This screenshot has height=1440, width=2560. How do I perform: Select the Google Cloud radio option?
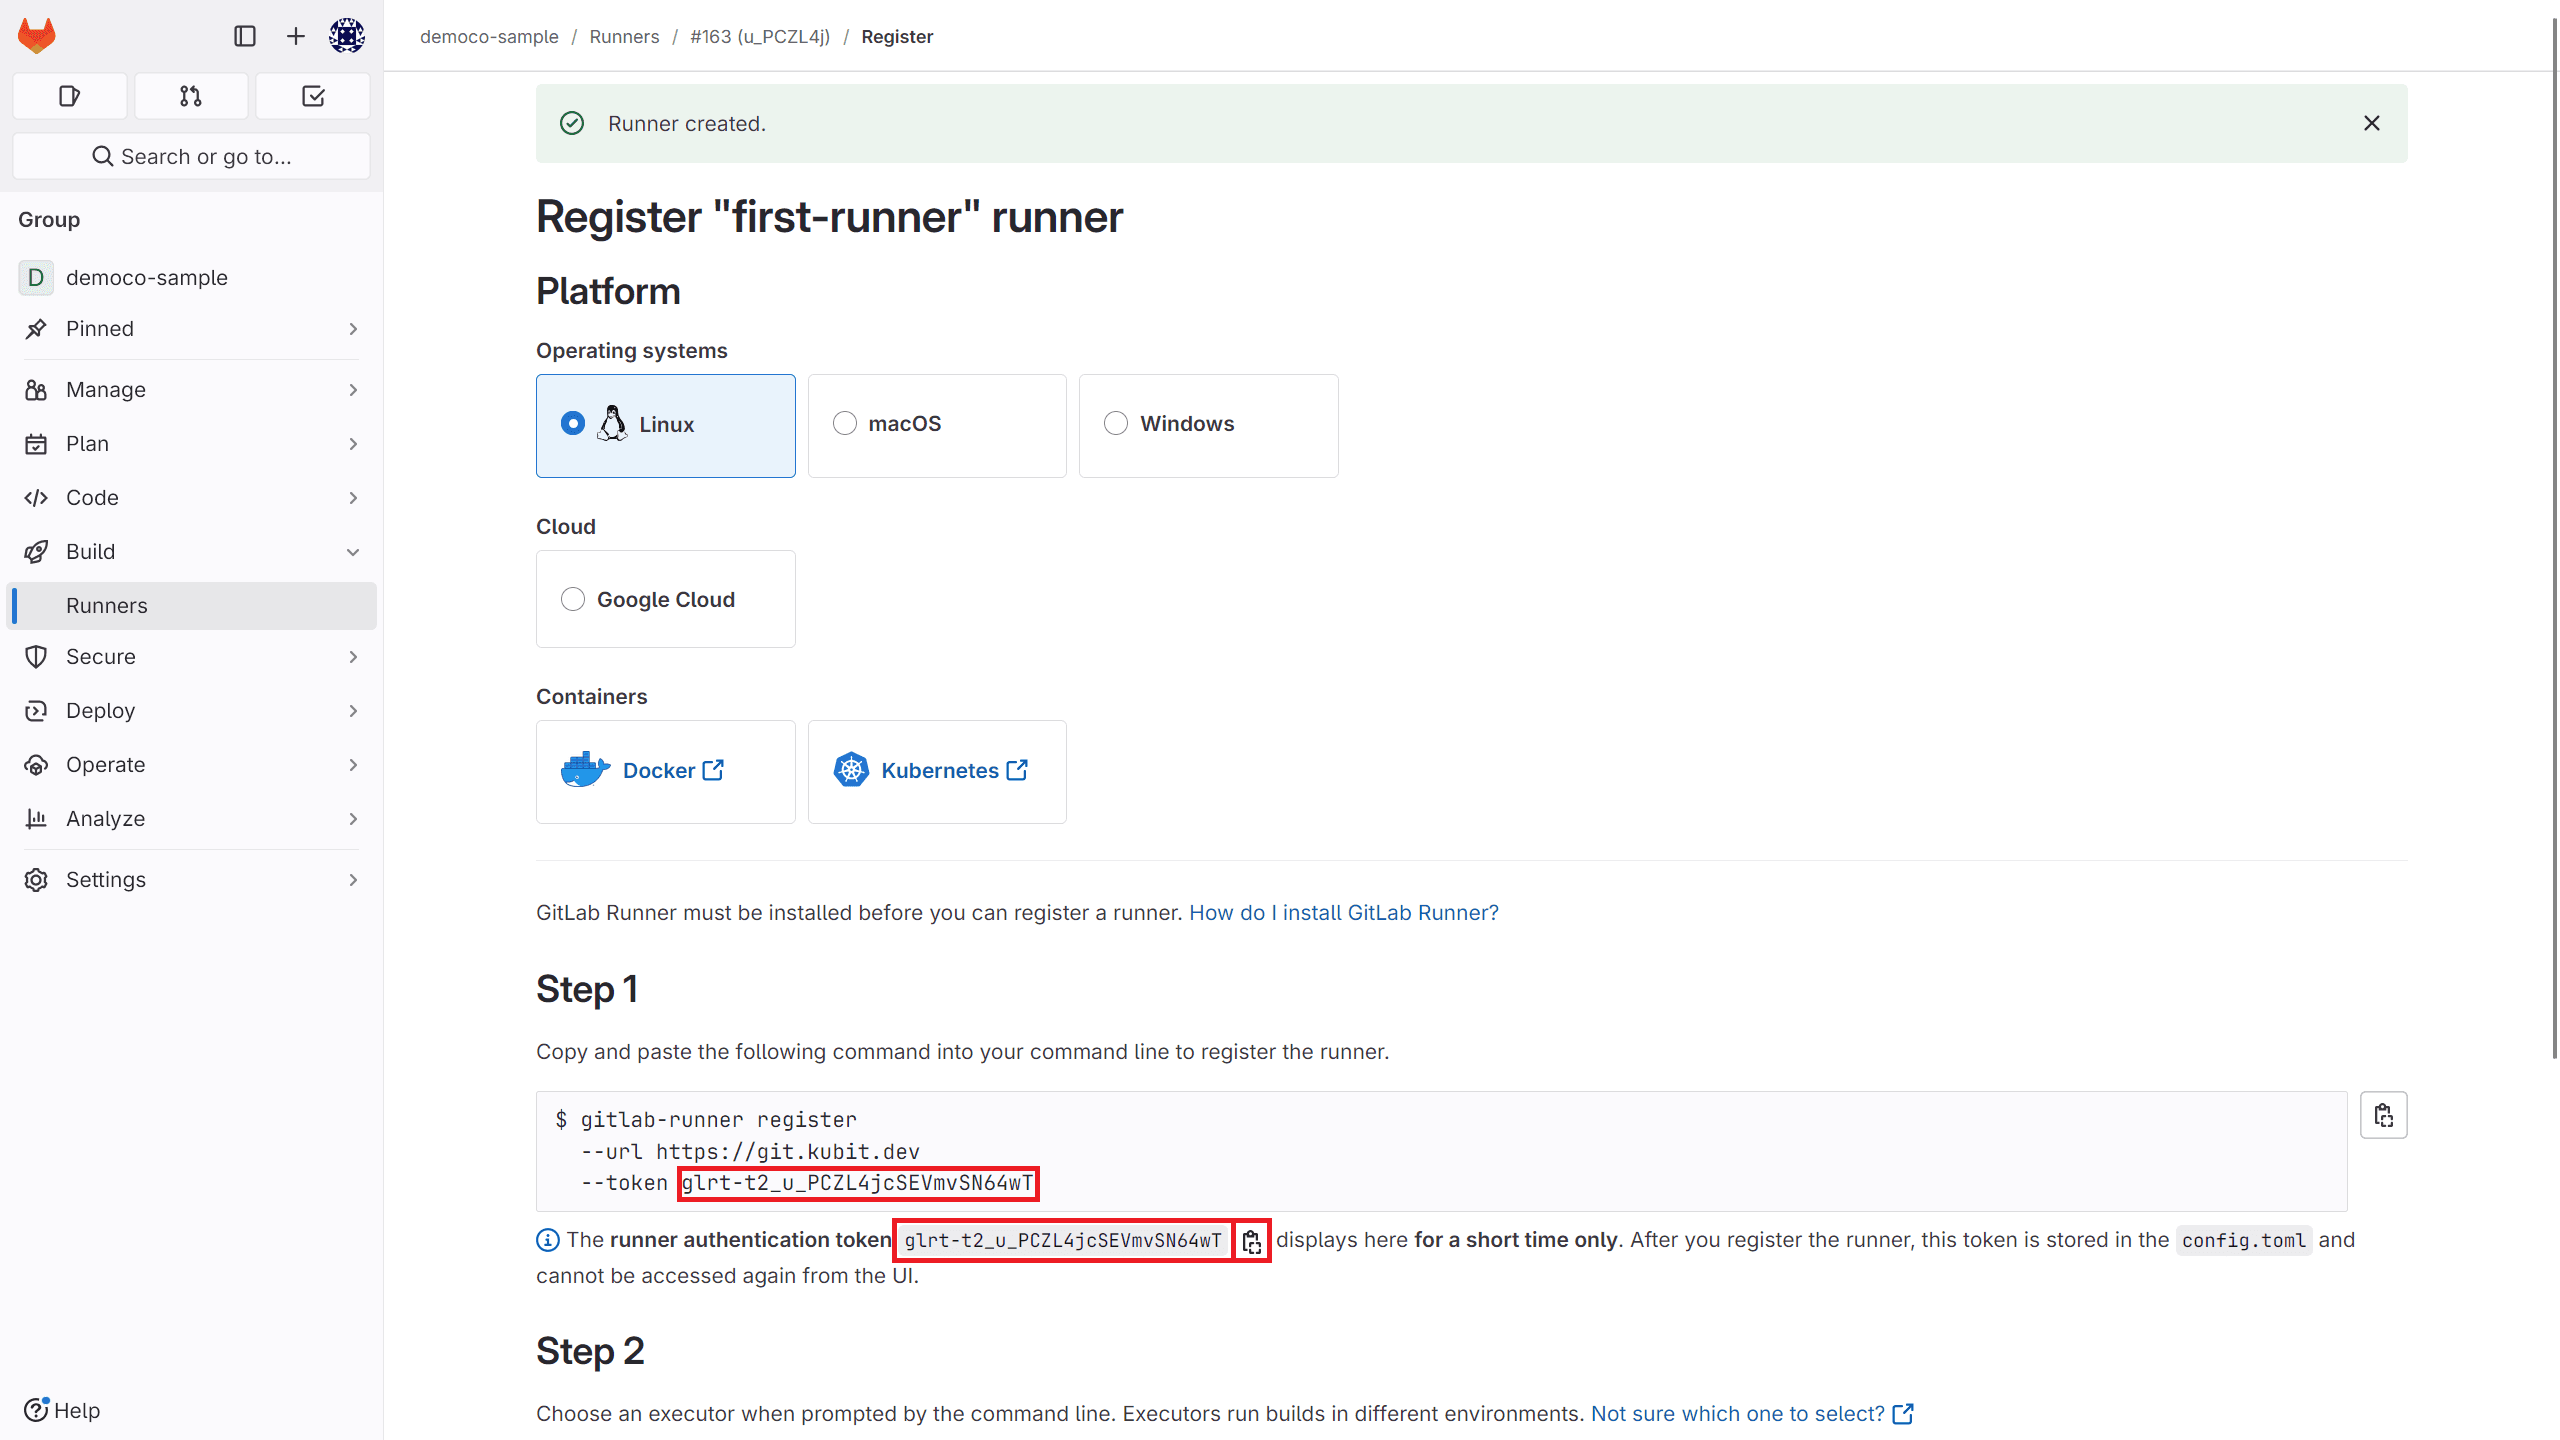tap(573, 600)
